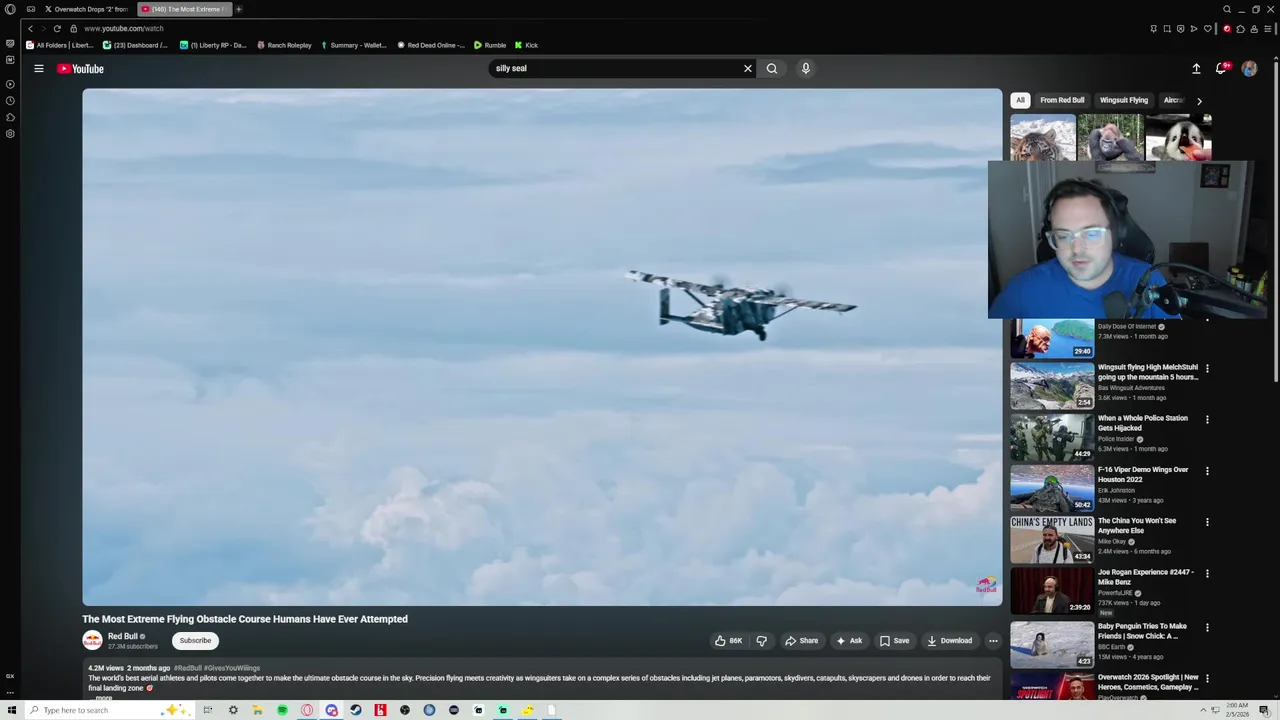Reload the page
This screenshot has height=720, width=1280.
click(x=57, y=28)
